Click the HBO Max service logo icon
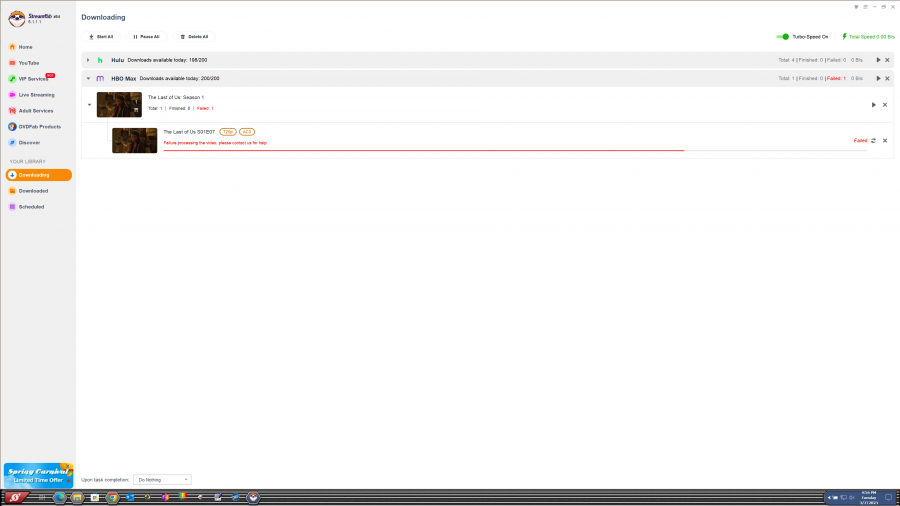The height and width of the screenshot is (506, 900). (100, 79)
